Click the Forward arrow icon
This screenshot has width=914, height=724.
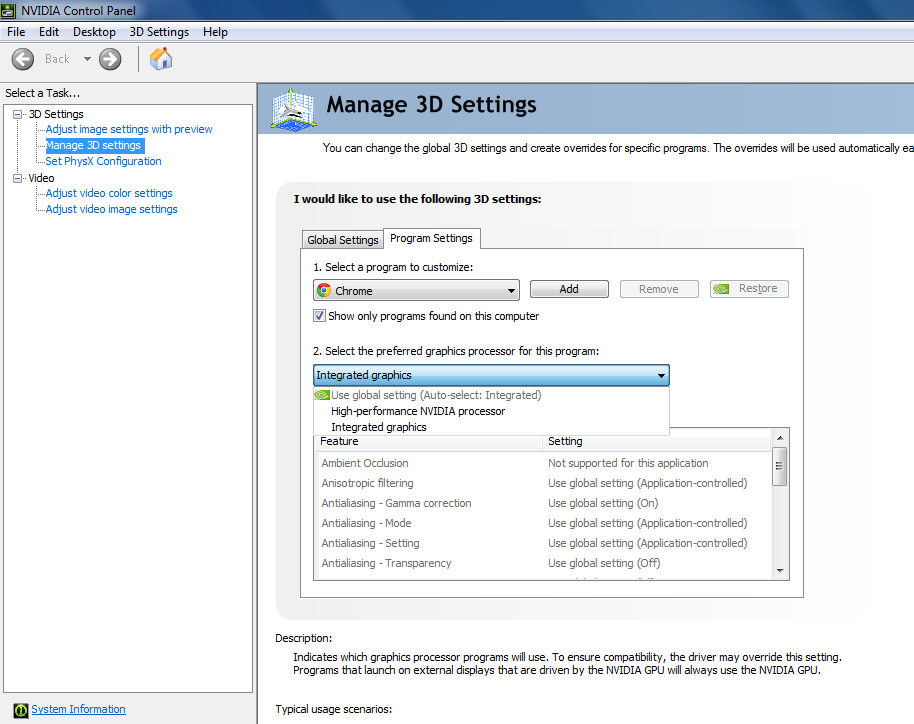[110, 59]
